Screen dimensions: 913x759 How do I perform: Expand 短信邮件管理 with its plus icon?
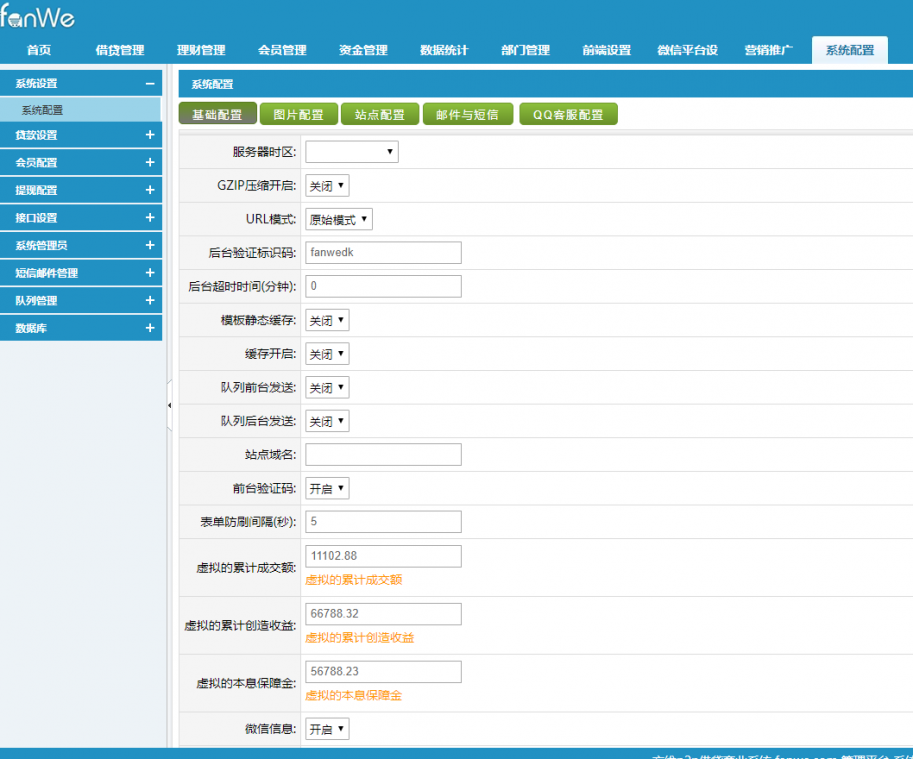point(149,272)
